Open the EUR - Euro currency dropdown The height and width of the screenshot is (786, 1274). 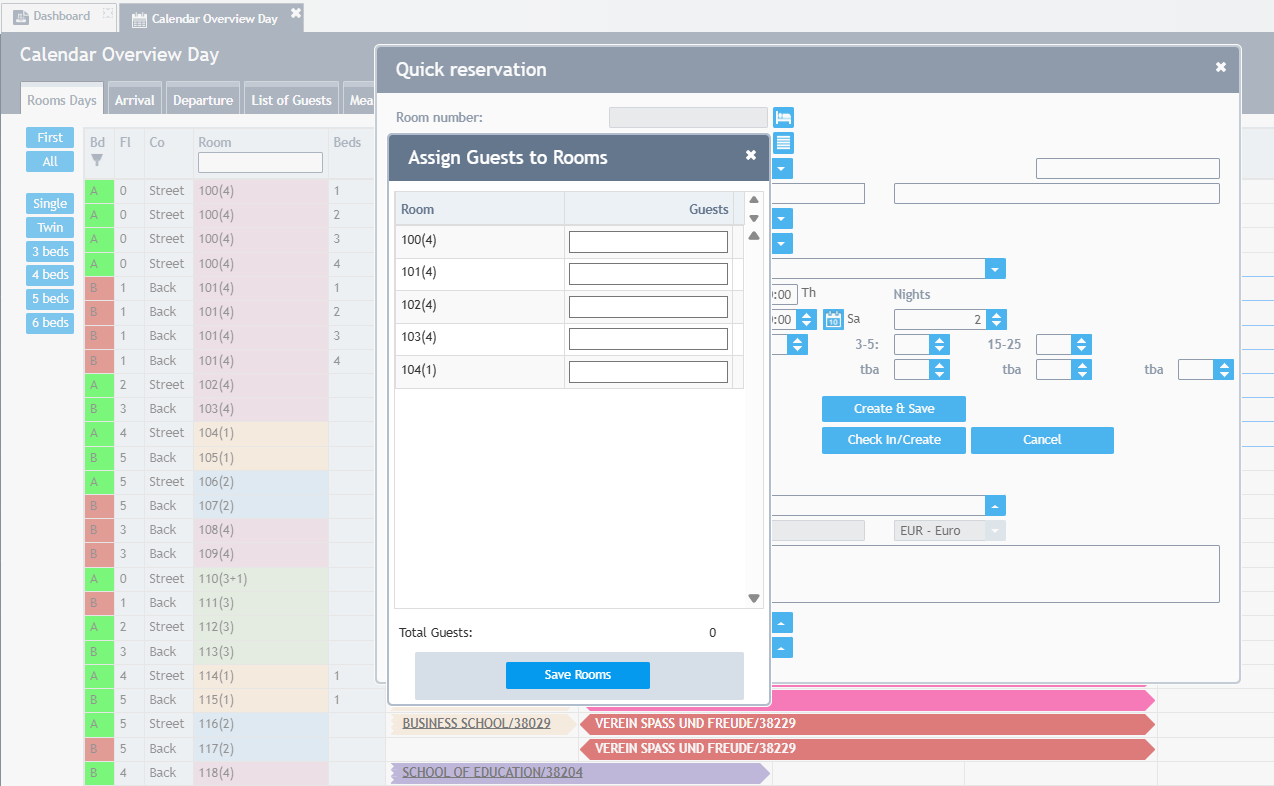point(994,531)
